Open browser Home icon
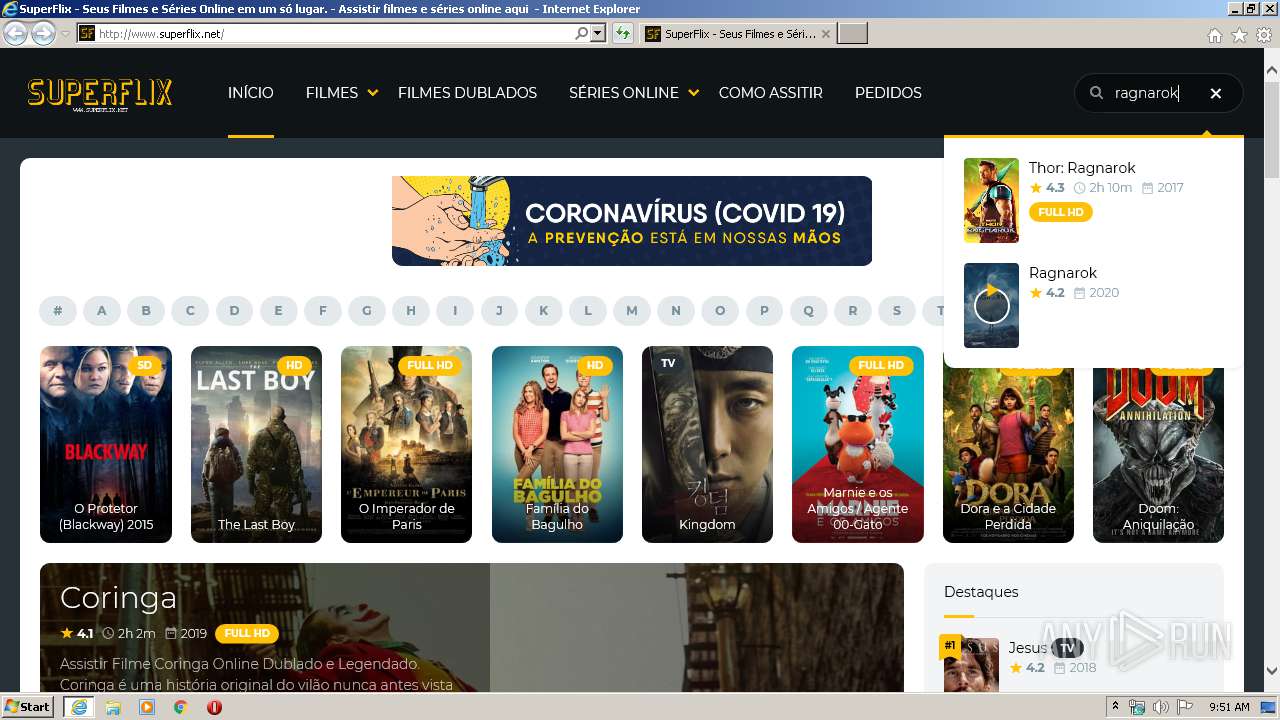This screenshot has width=1280, height=720. (x=1214, y=35)
